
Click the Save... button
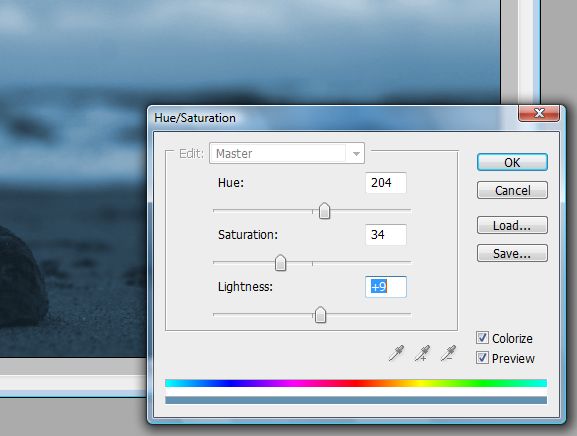tap(512, 253)
